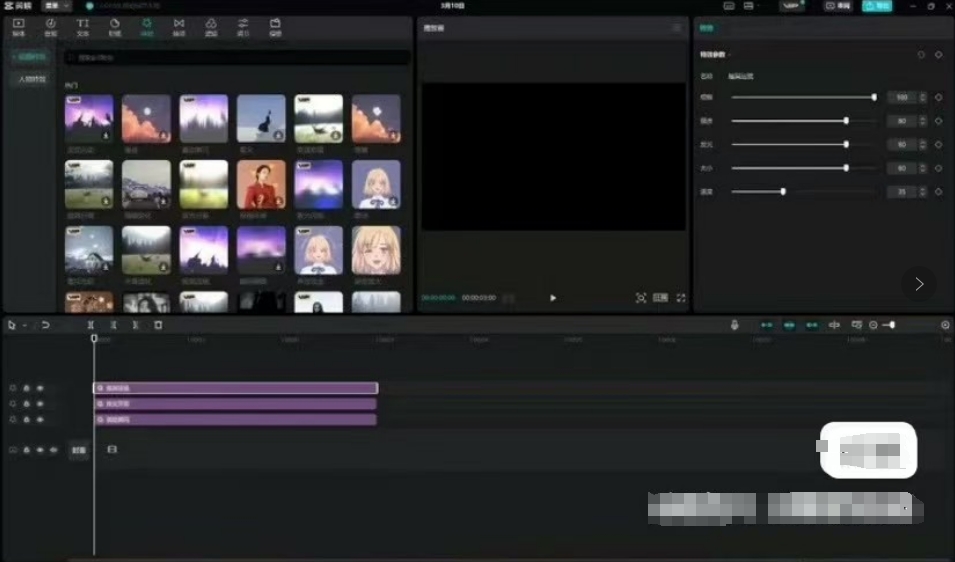Open the preview player hamburger menu
955x562 pixels.
click(677, 28)
